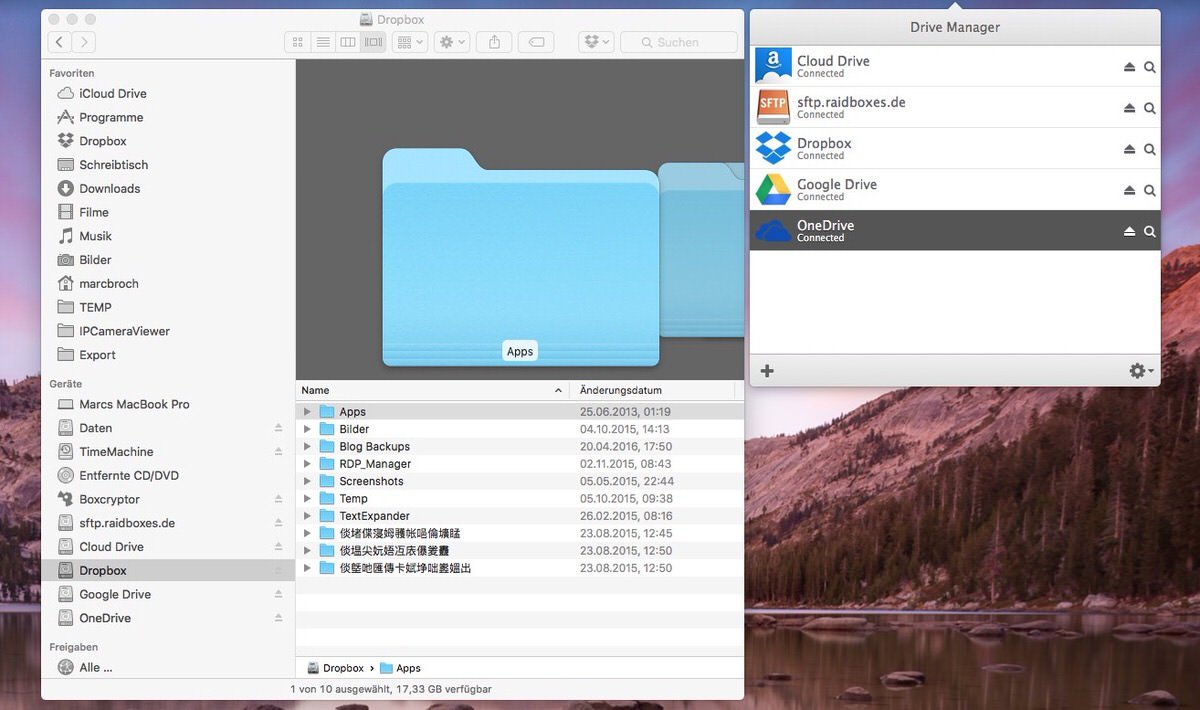Expand the Apps folder disclosure triangle

(308, 412)
